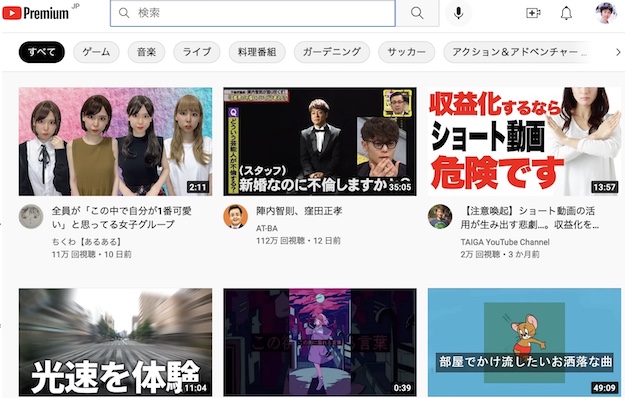
Task: Open the notifications bell
Action: coord(566,13)
